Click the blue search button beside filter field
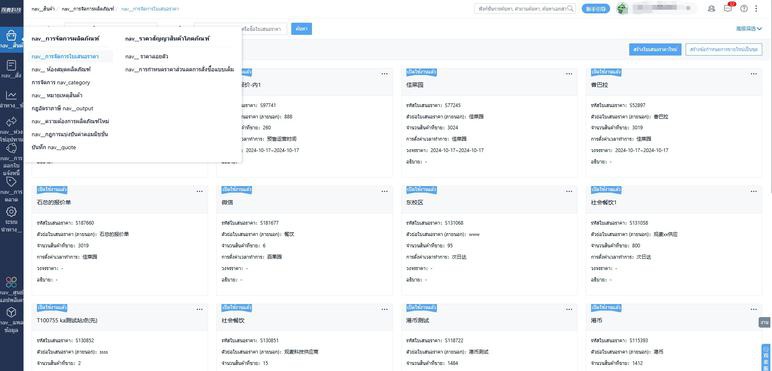Viewport: 772px width, 371px height. [x=301, y=29]
